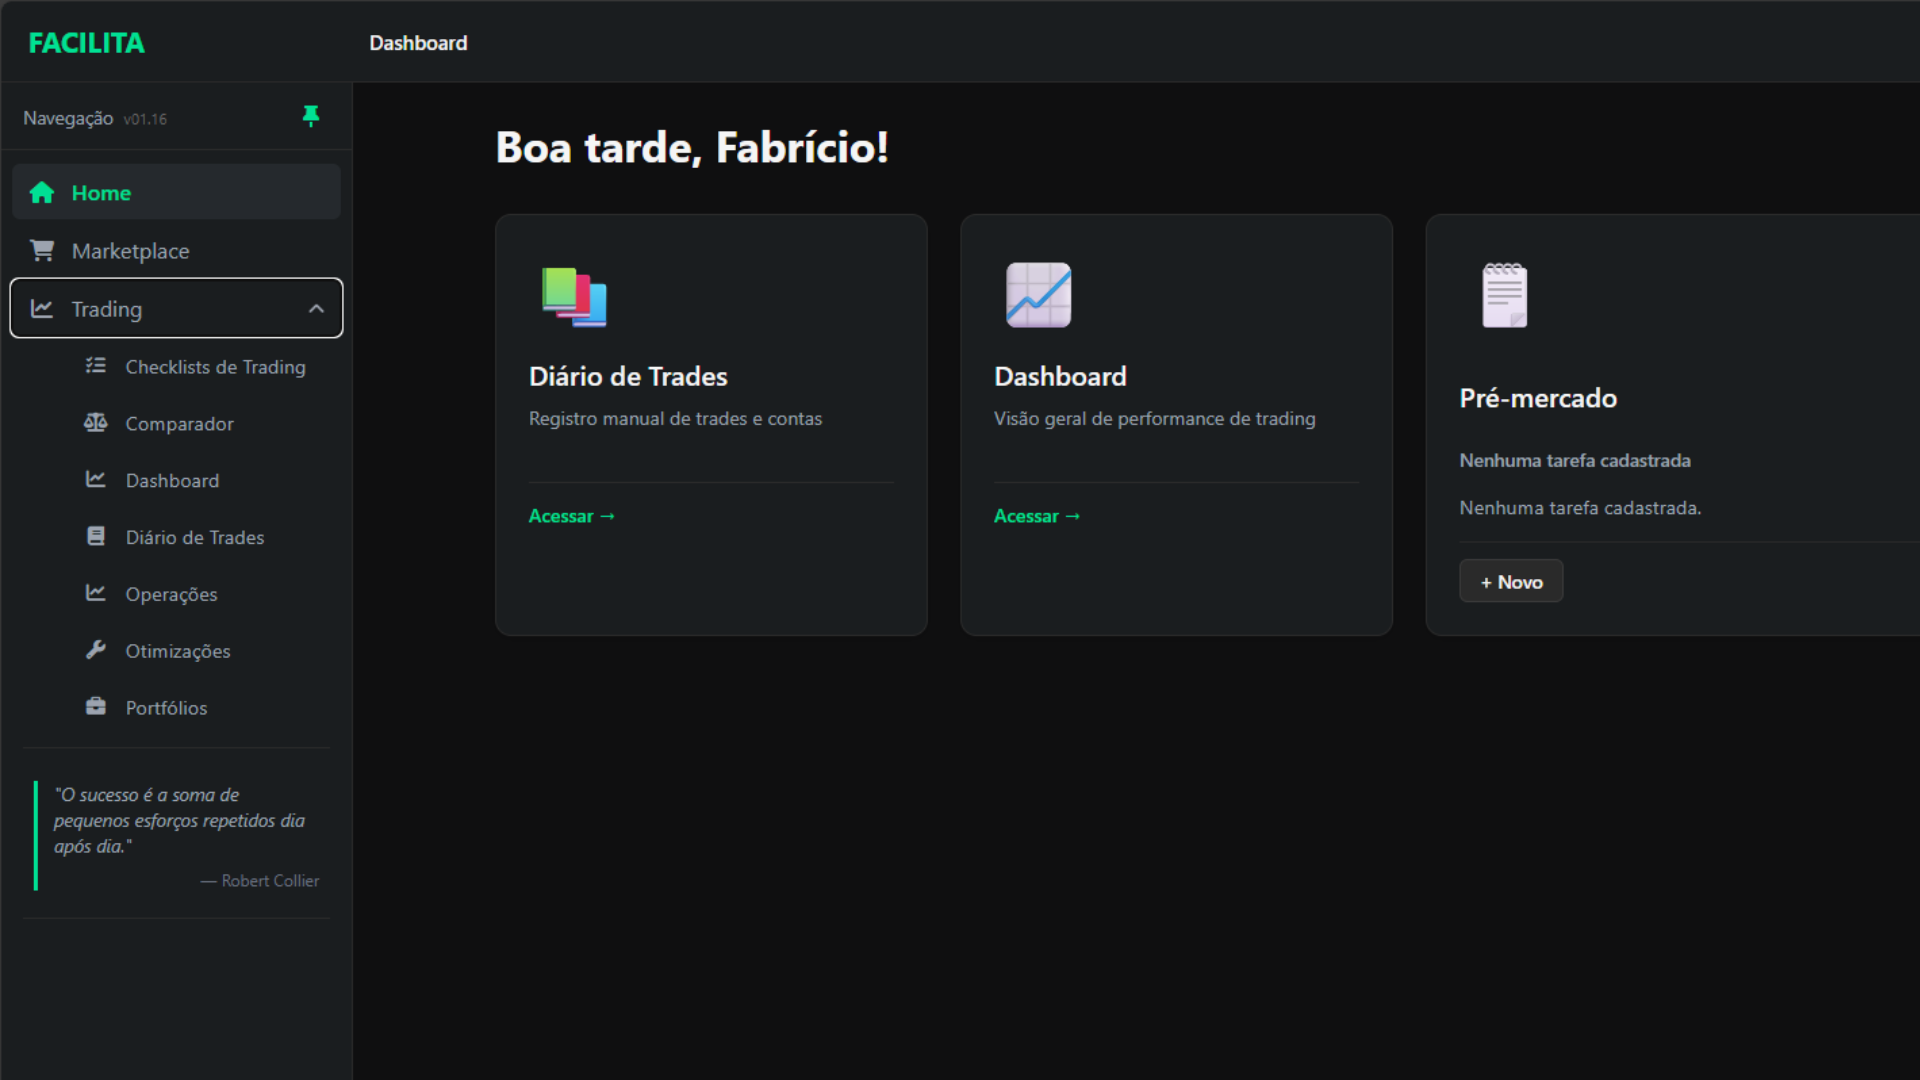The image size is (1920, 1080).
Task: Click the Home house icon
Action: point(42,193)
